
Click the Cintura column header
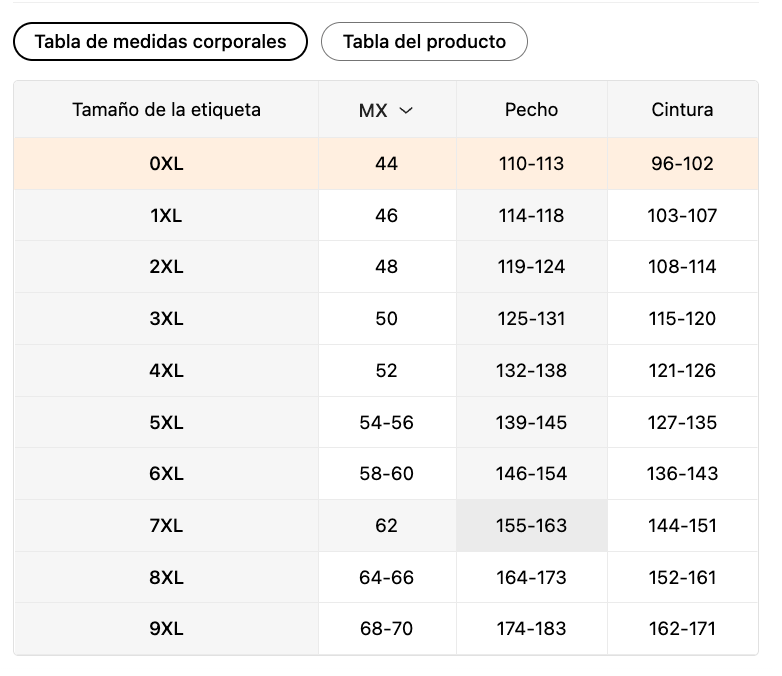click(x=682, y=110)
